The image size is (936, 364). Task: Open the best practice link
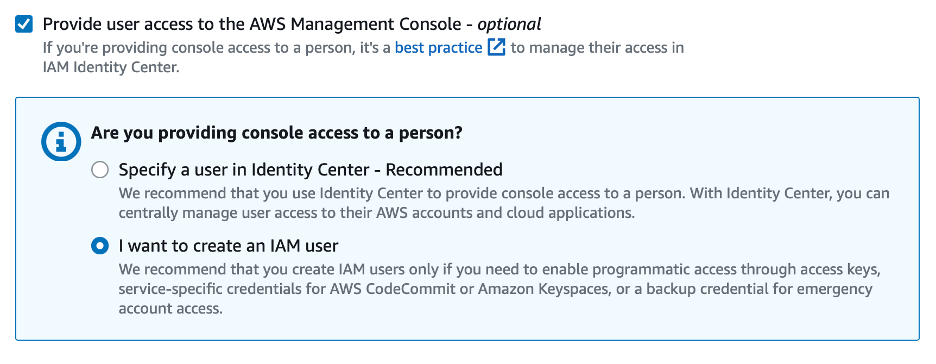(438, 48)
